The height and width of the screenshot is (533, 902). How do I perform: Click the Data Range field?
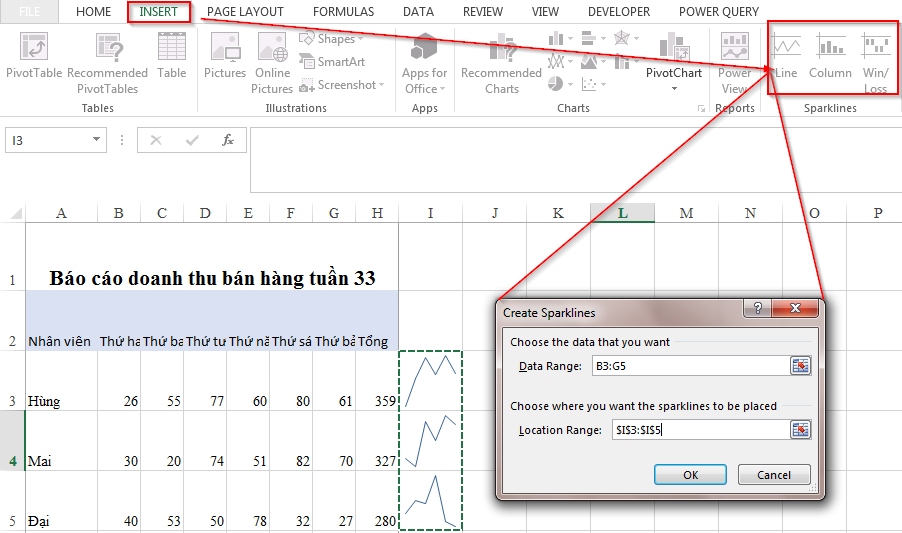pos(691,366)
